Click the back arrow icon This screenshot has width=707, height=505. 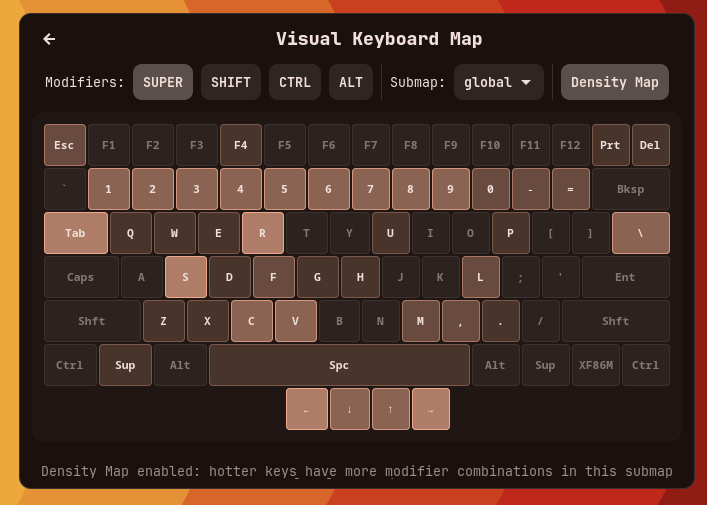click(x=49, y=39)
